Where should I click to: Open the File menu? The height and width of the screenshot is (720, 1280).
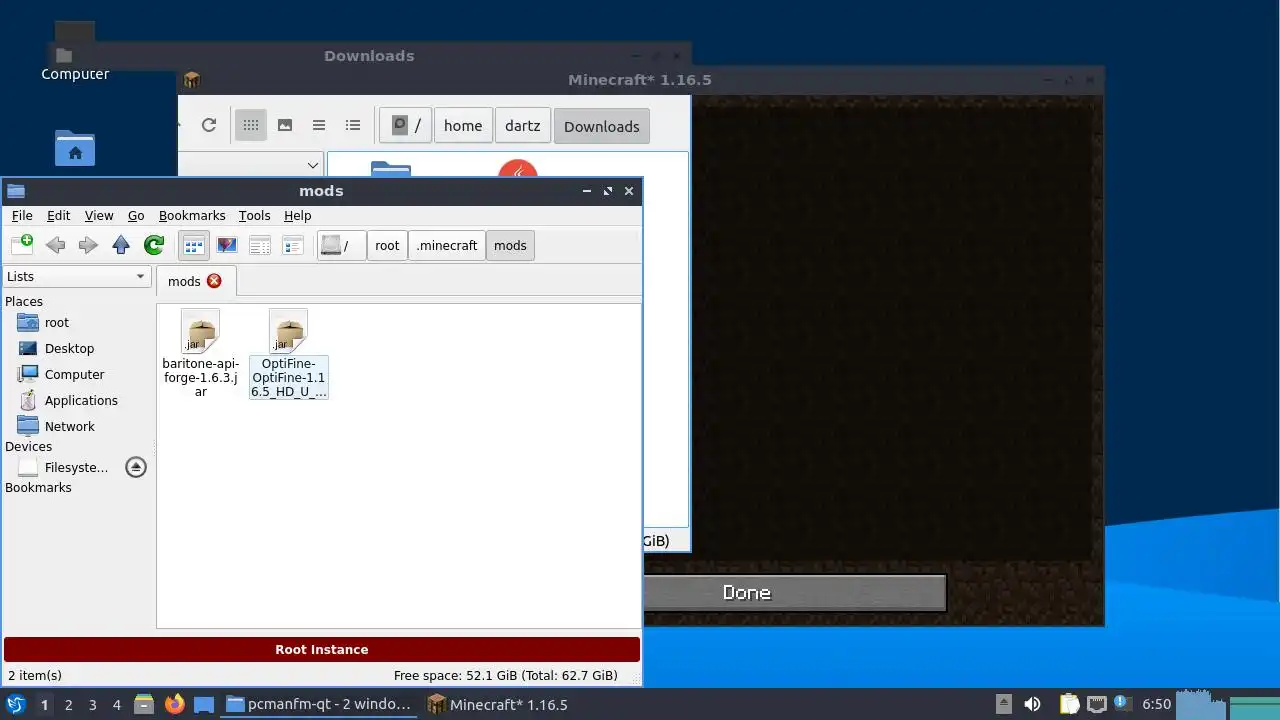point(22,215)
